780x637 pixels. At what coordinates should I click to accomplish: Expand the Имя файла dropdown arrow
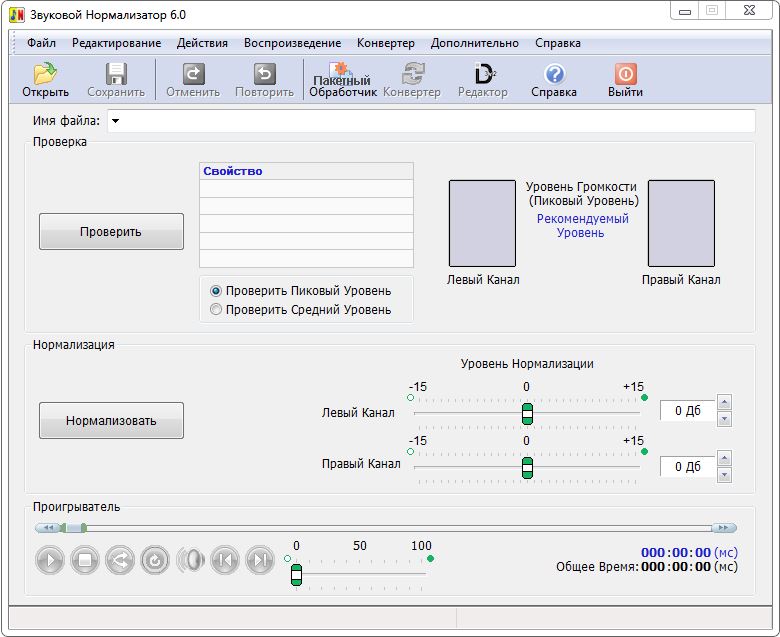[115, 121]
